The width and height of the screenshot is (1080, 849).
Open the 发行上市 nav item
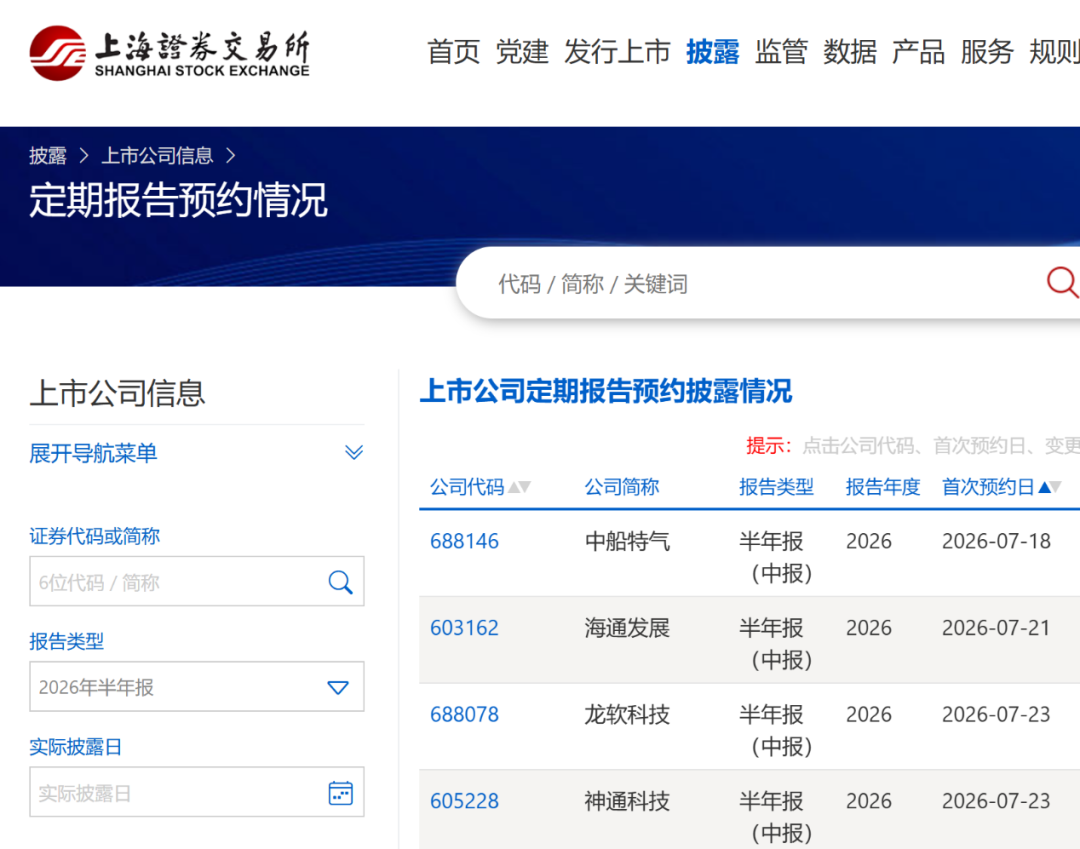tap(617, 52)
